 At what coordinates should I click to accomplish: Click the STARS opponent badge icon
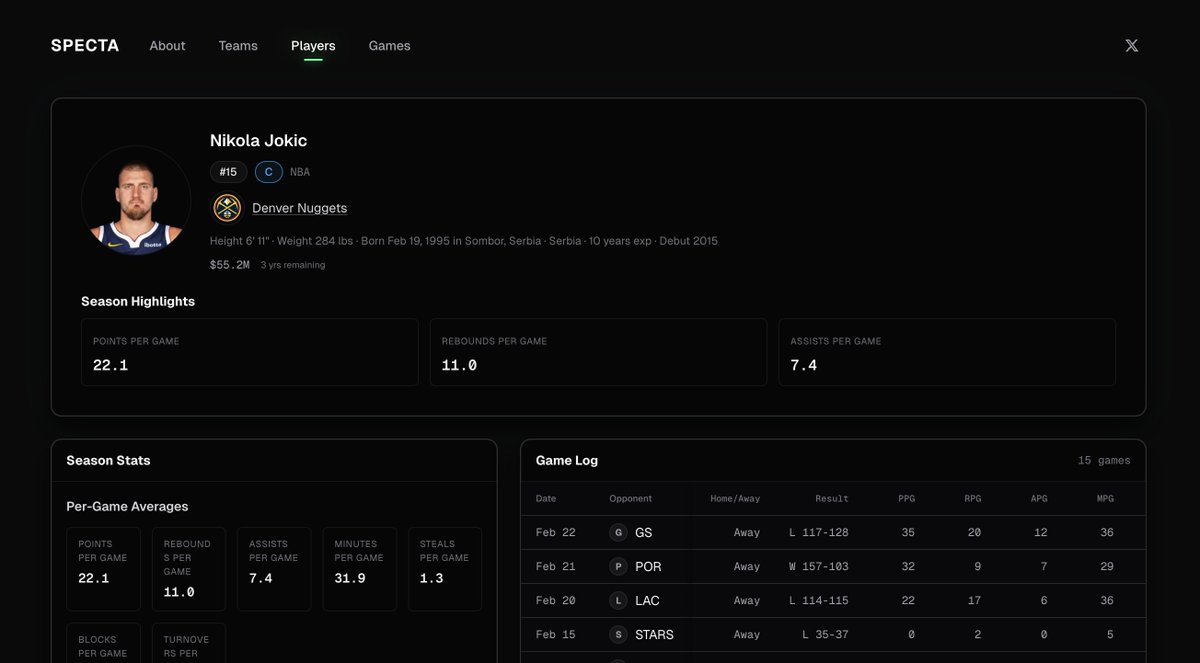point(618,634)
